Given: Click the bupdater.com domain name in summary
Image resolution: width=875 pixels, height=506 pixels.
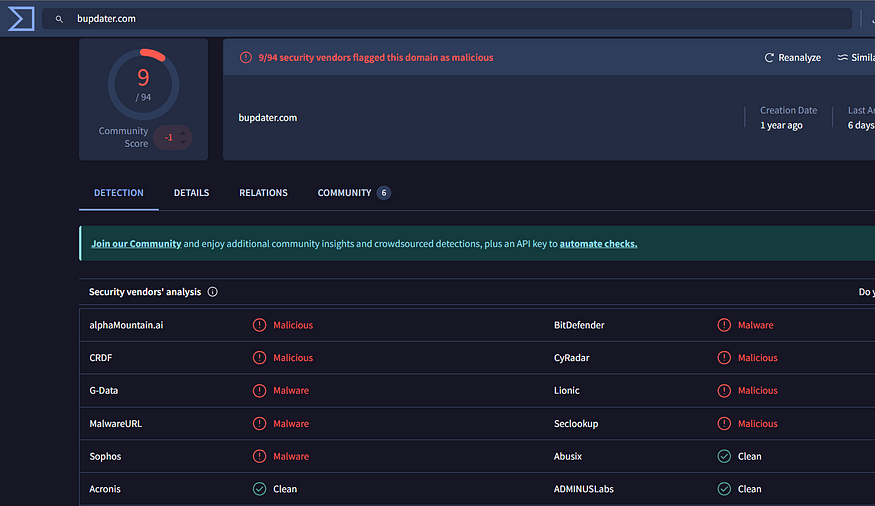Looking at the screenshot, I should click(x=268, y=118).
